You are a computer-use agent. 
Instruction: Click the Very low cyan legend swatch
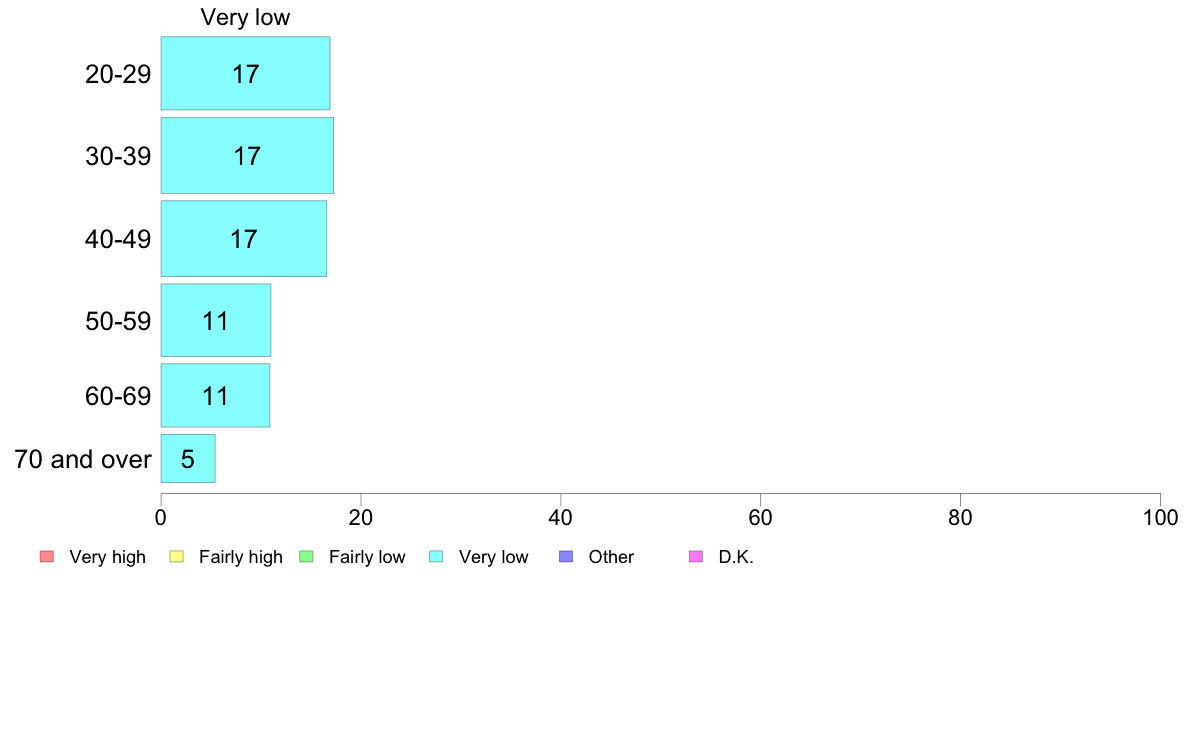click(x=436, y=556)
